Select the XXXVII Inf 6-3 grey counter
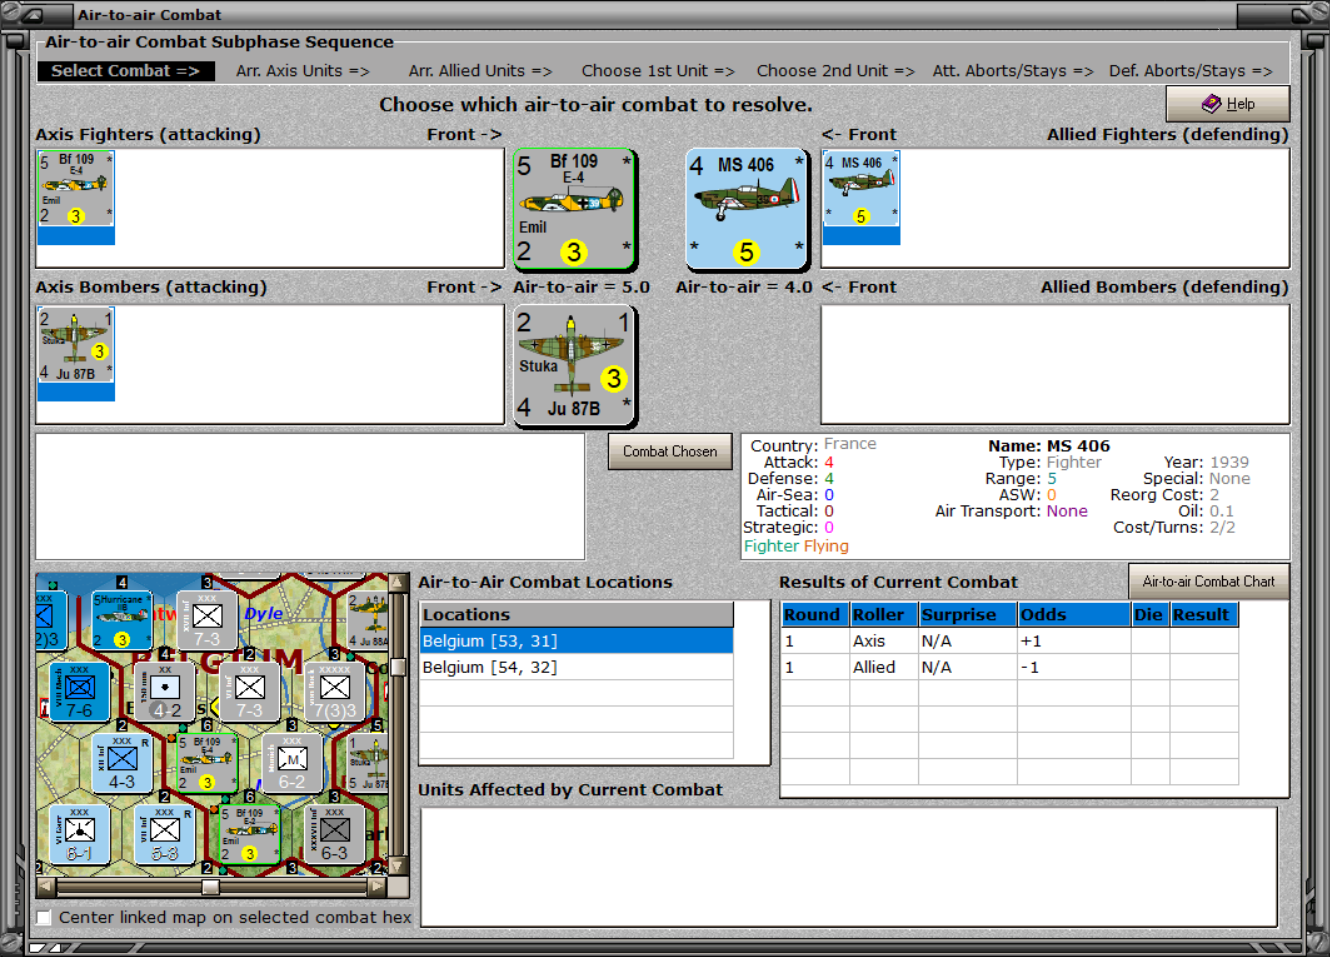 coord(335,835)
